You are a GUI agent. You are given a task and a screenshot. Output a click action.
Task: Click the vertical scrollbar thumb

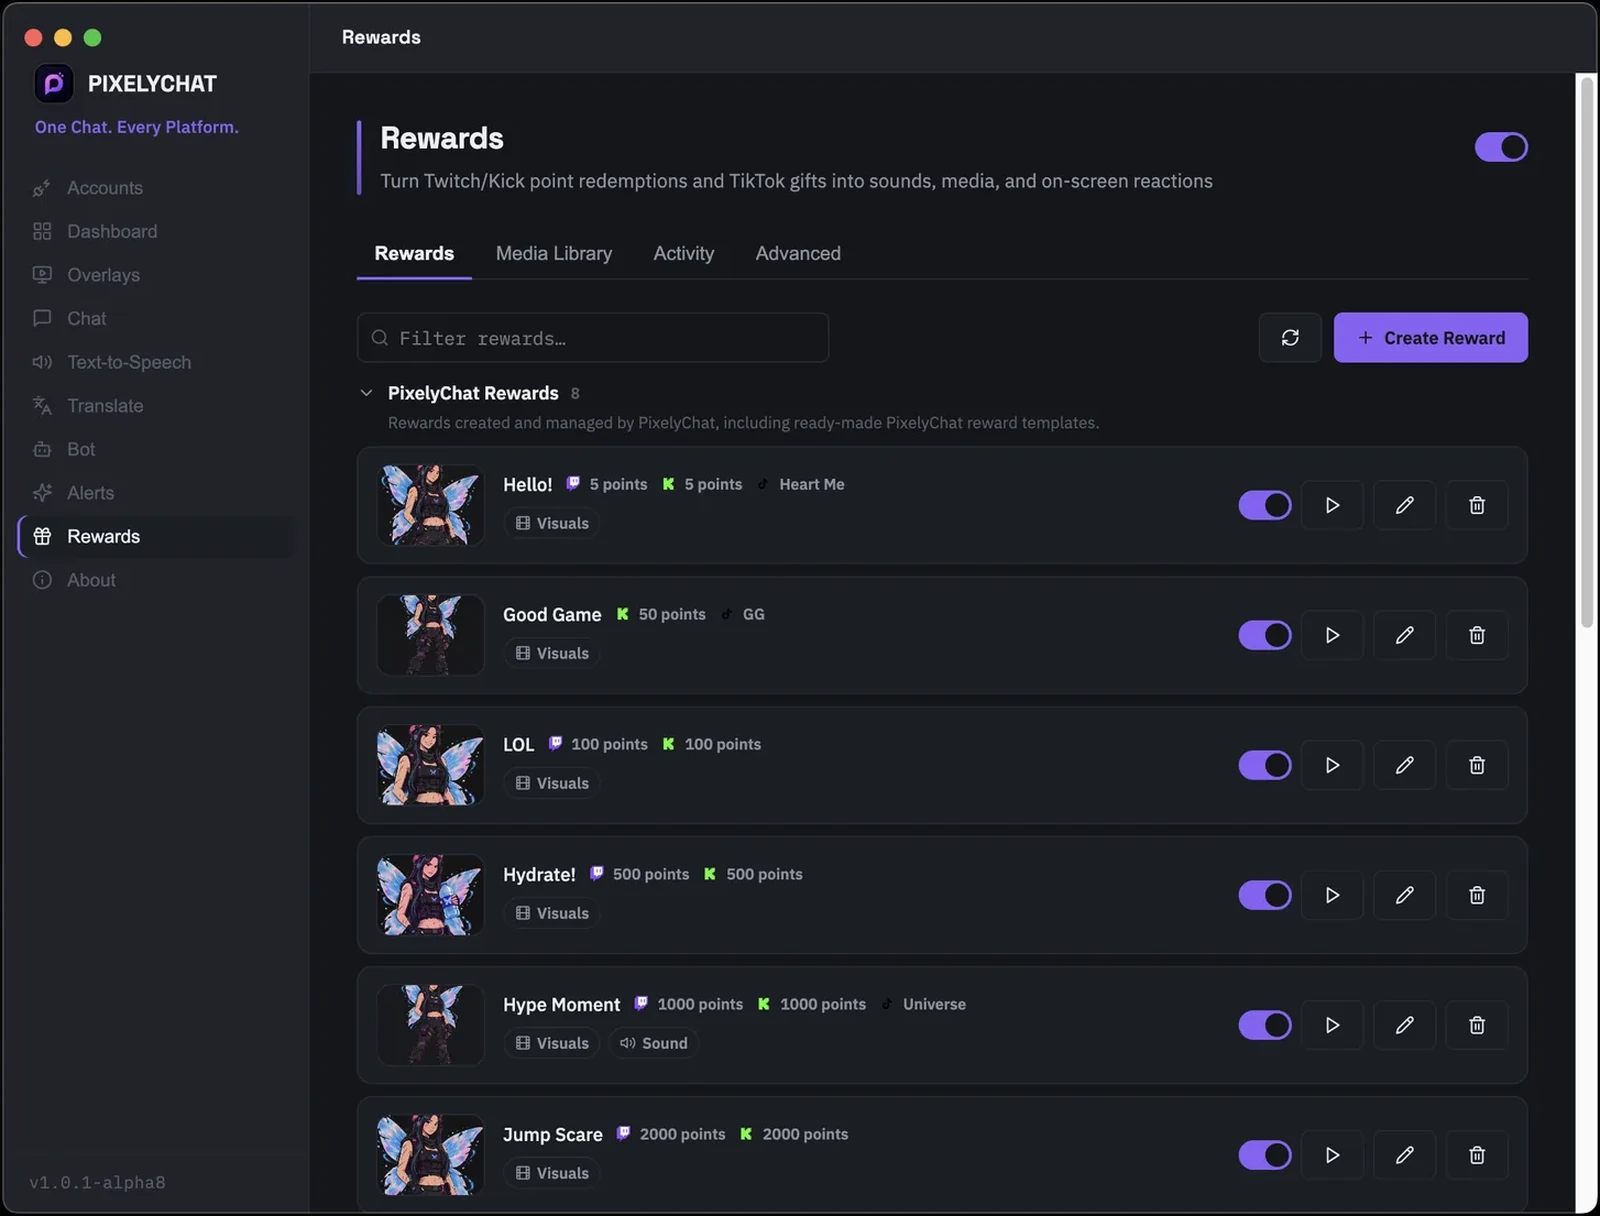click(1586, 352)
